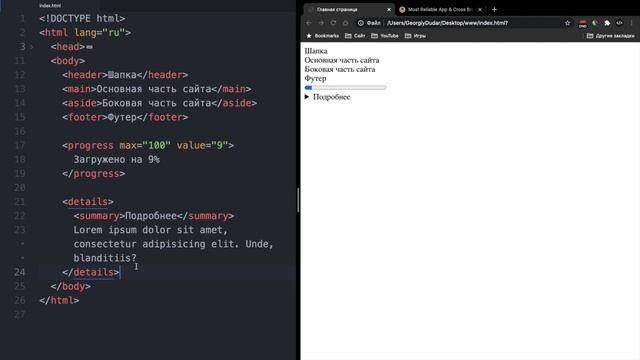Open the index.html editor tab

[x=50, y=6]
